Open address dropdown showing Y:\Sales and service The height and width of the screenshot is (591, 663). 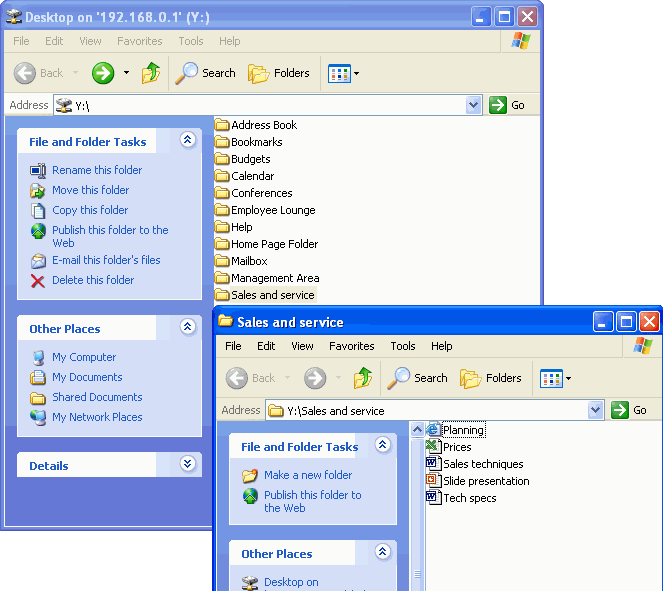tap(596, 410)
